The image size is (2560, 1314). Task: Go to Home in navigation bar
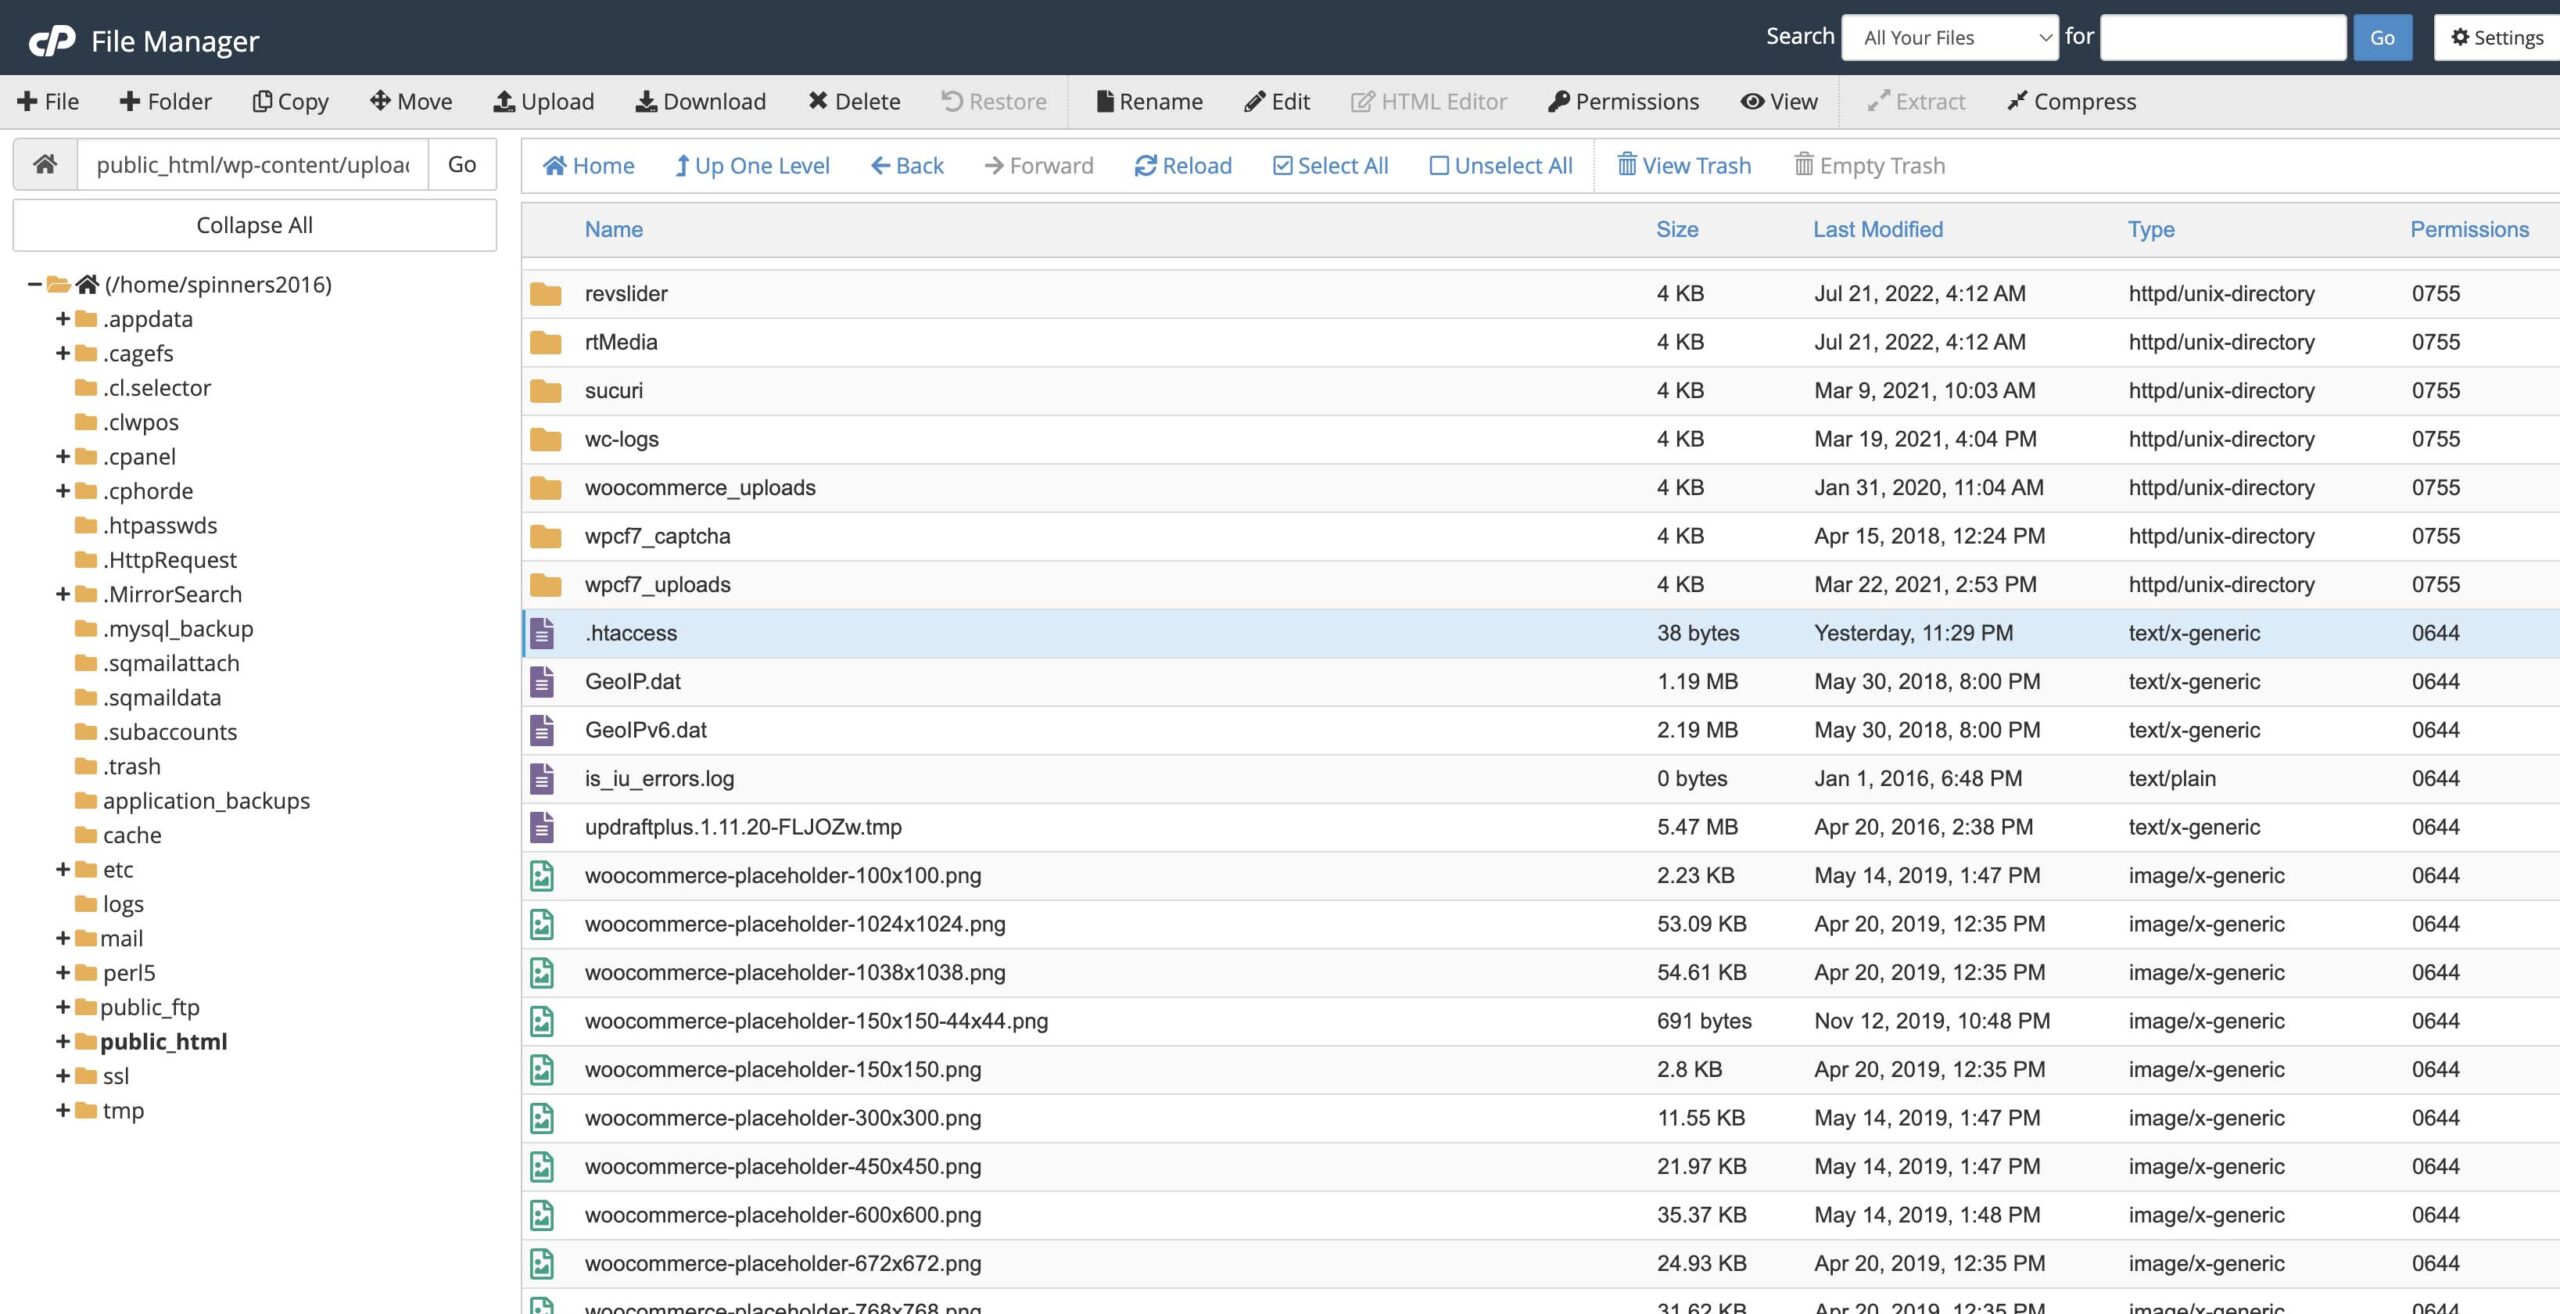coord(589,165)
